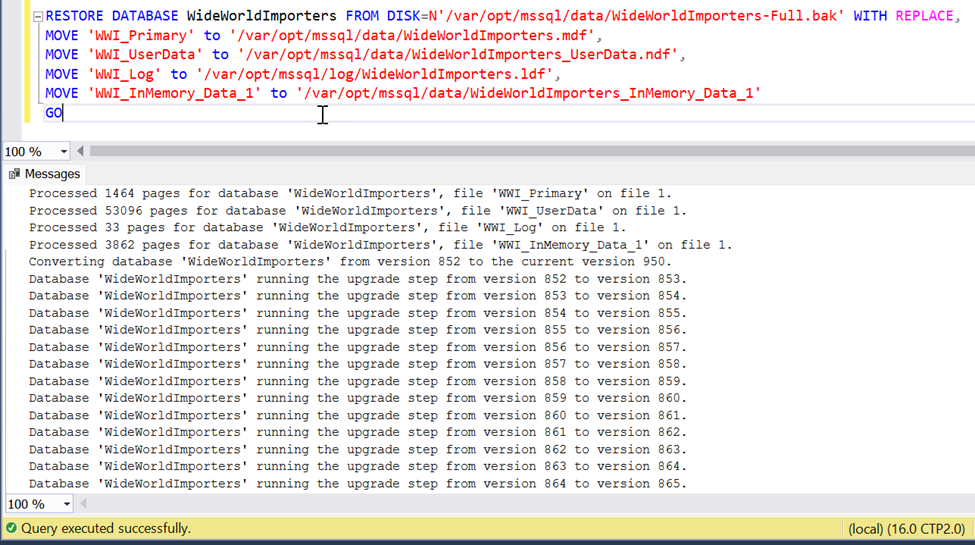Click the upgrade step 856 to 857 line
This screenshot has width=975, height=545.
click(358, 347)
